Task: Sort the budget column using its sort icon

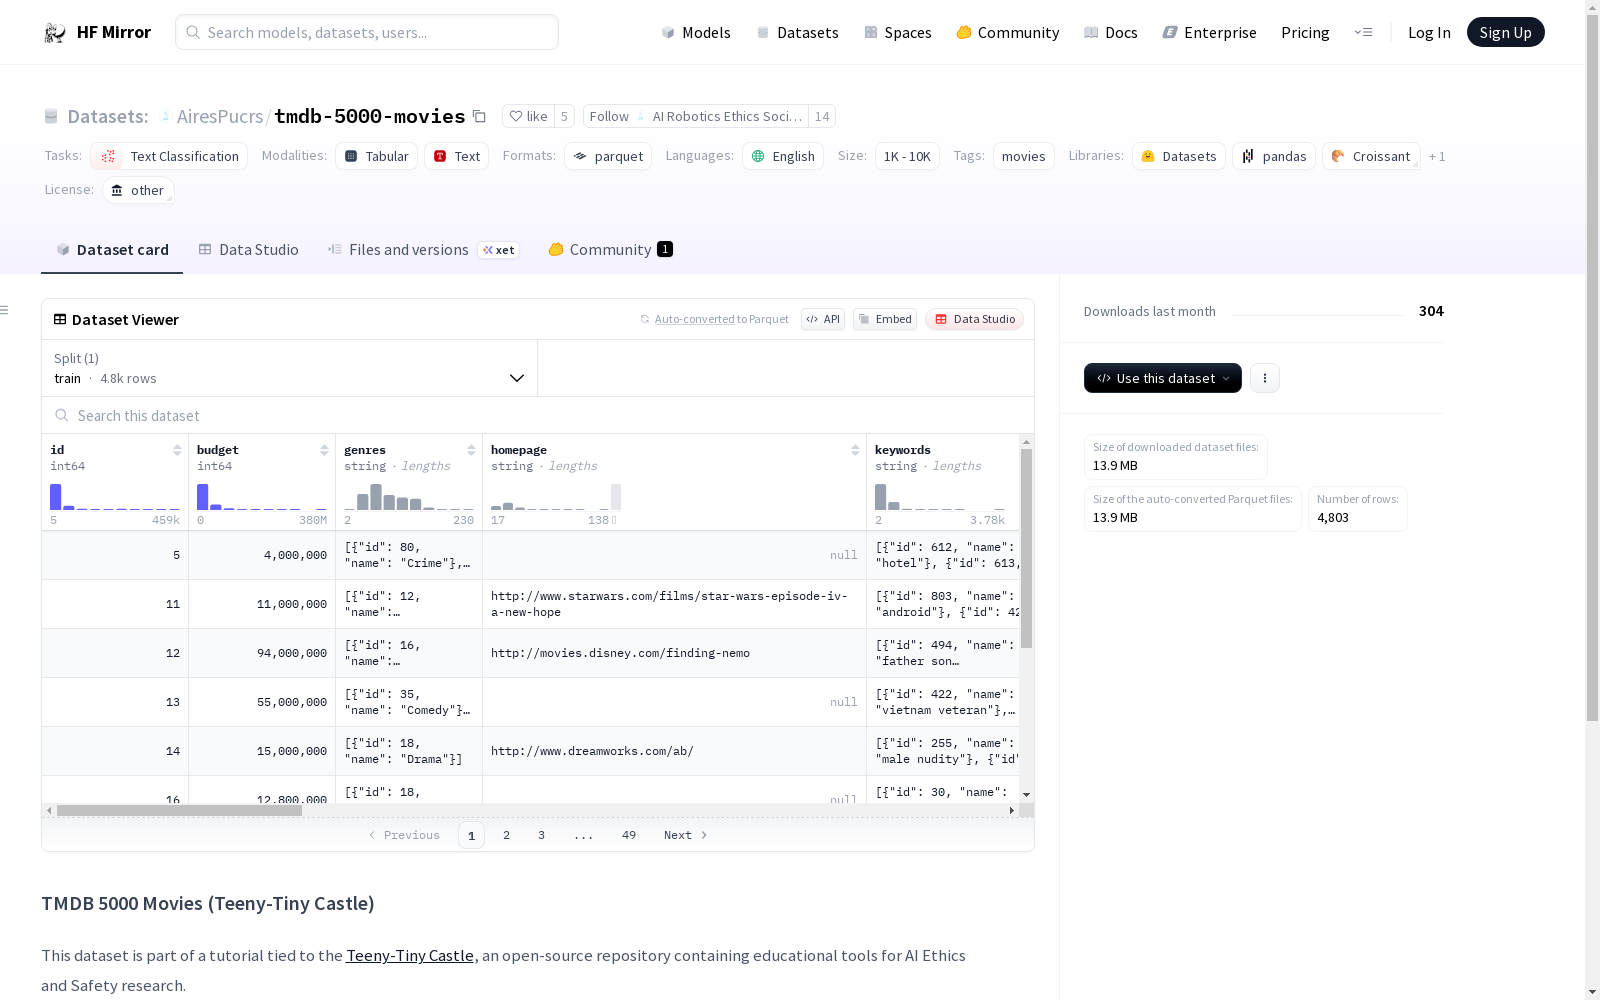Action: pos(324,450)
